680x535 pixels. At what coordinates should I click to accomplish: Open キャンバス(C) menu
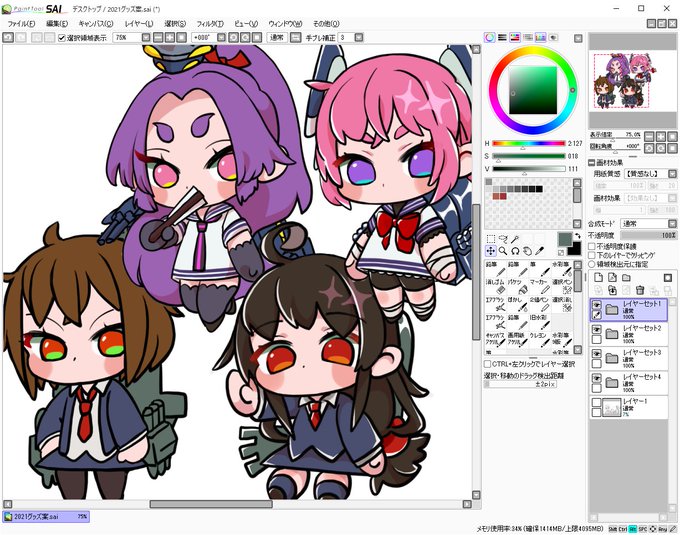click(96, 24)
